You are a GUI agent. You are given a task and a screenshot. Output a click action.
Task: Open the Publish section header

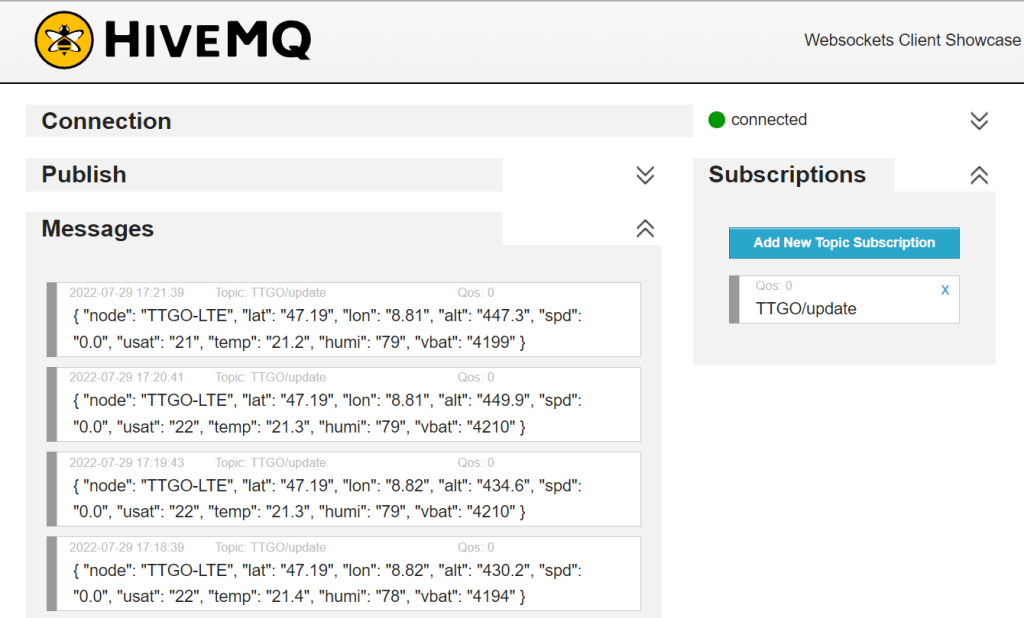pos(84,175)
